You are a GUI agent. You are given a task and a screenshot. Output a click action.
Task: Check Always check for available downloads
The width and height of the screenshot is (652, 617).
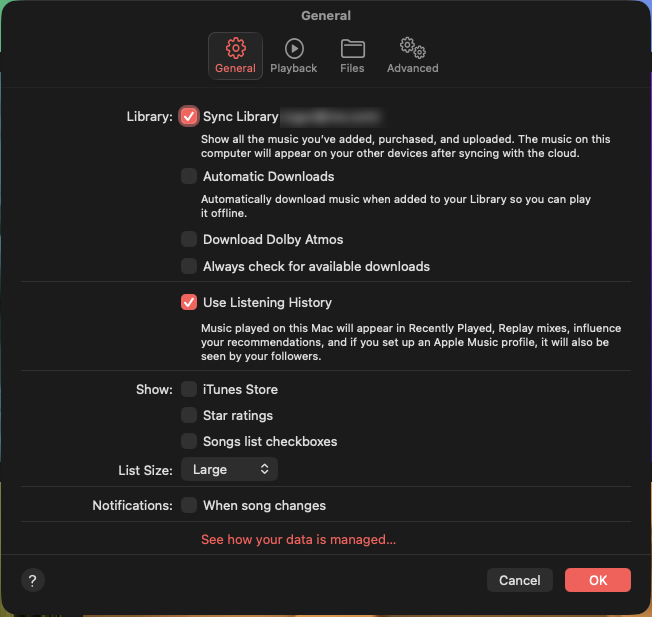click(x=189, y=267)
